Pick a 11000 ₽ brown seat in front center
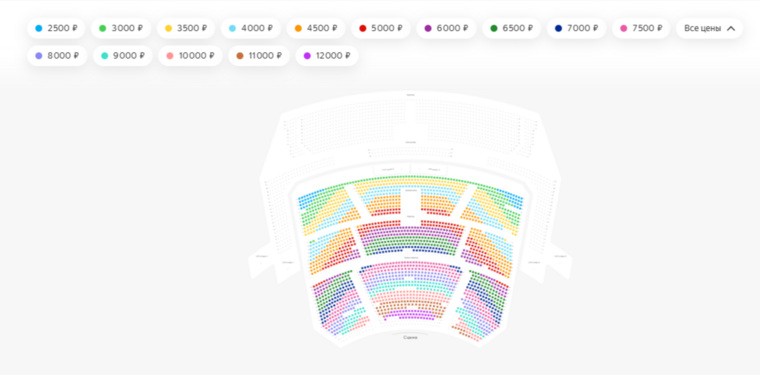This screenshot has width=760, height=375. 411,307
